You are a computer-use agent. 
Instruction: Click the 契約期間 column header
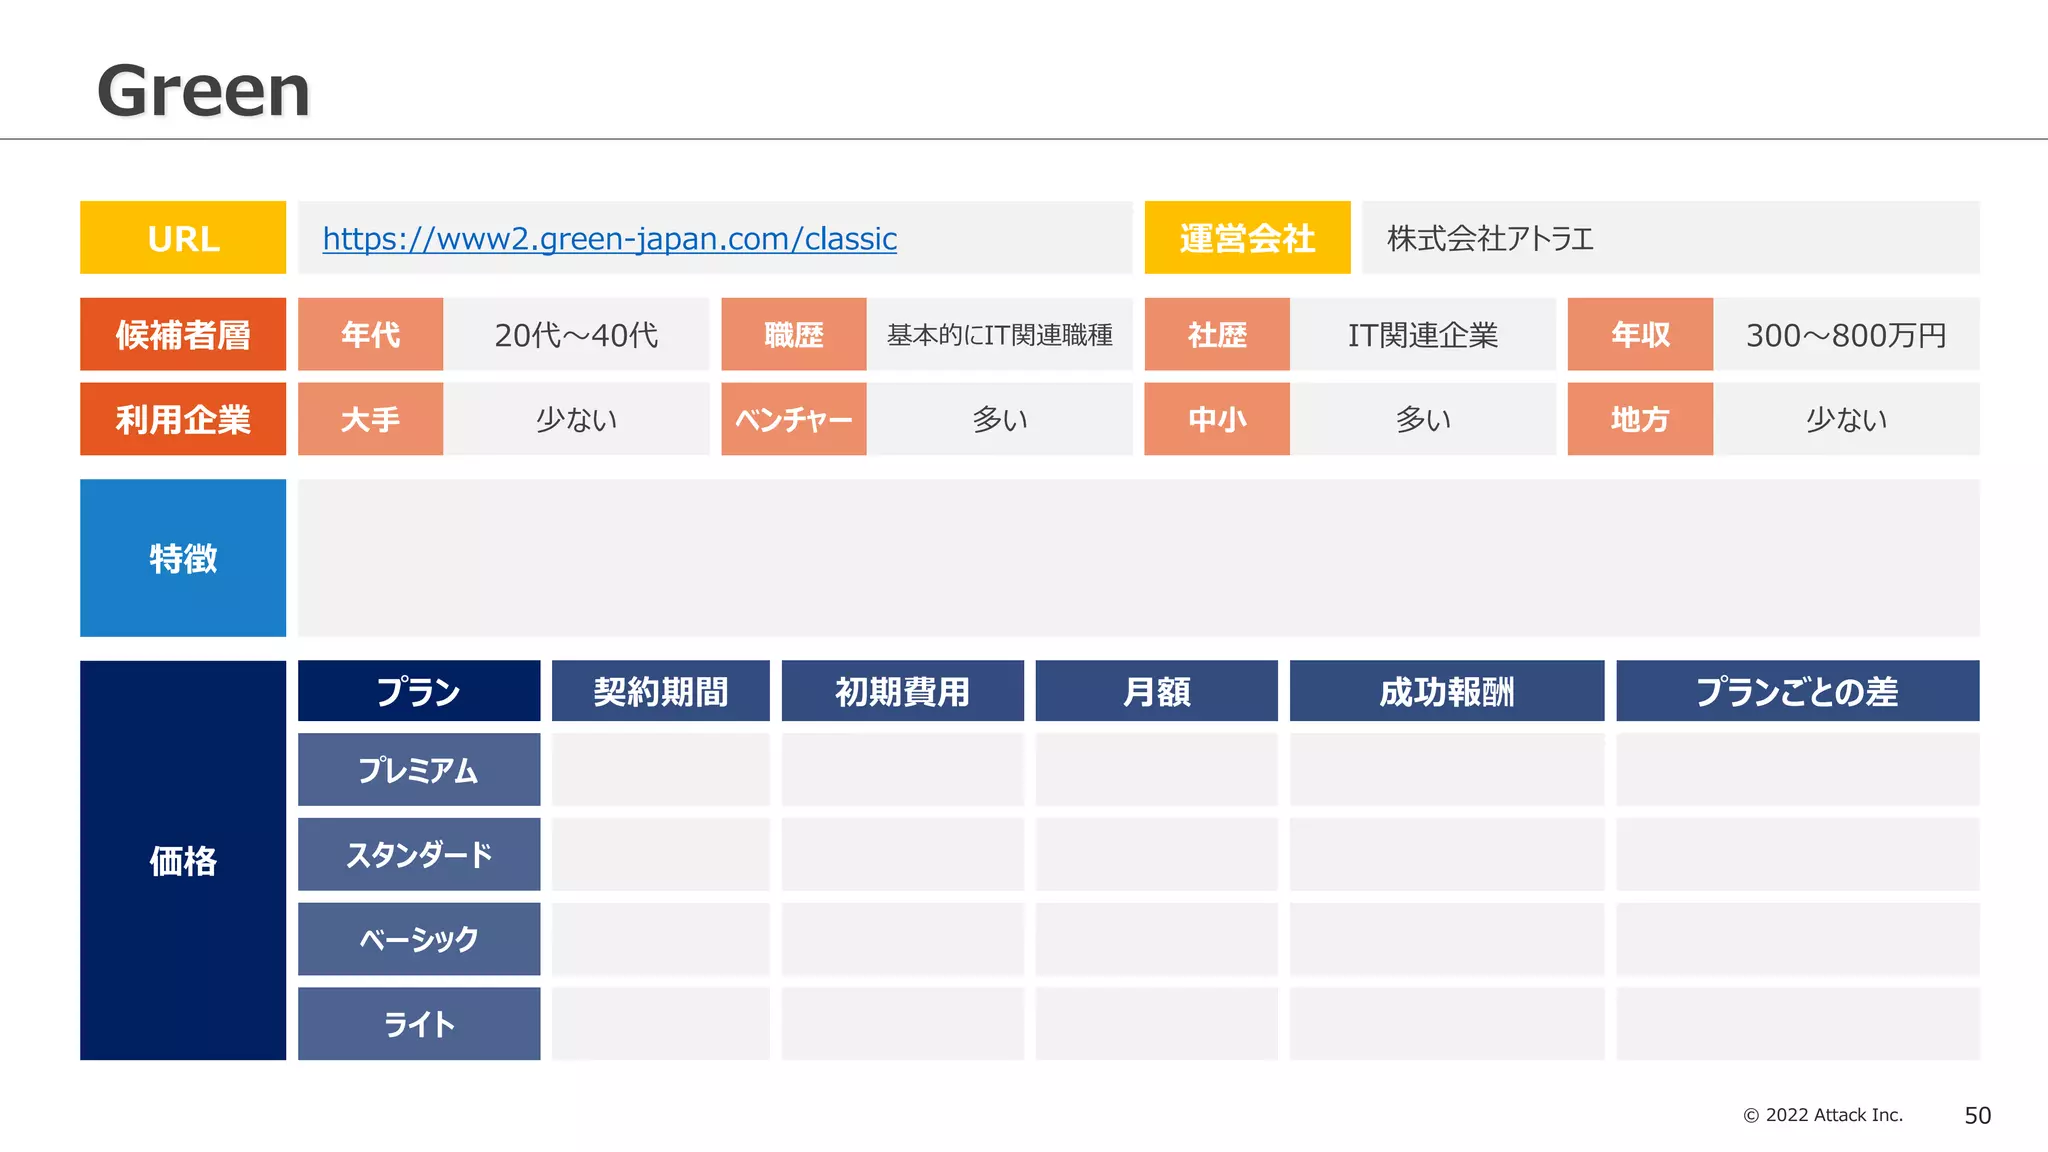pyautogui.click(x=661, y=691)
